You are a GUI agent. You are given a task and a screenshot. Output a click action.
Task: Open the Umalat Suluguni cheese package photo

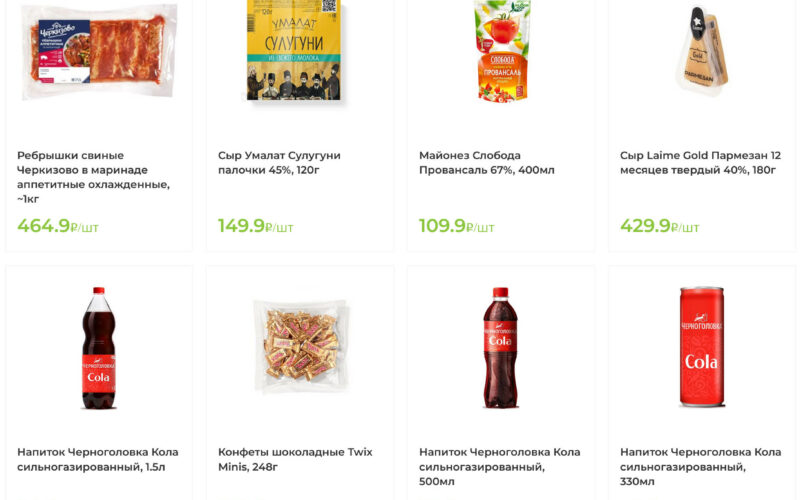click(x=293, y=50)
